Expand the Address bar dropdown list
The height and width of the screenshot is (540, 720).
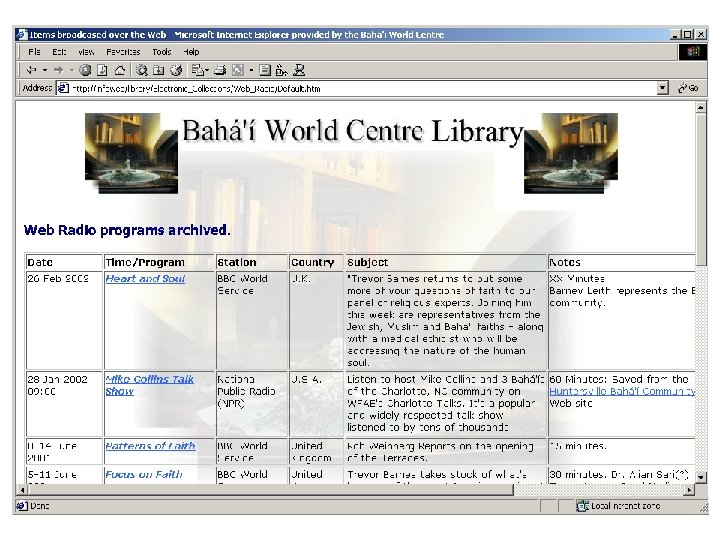(x=662, y=88)
